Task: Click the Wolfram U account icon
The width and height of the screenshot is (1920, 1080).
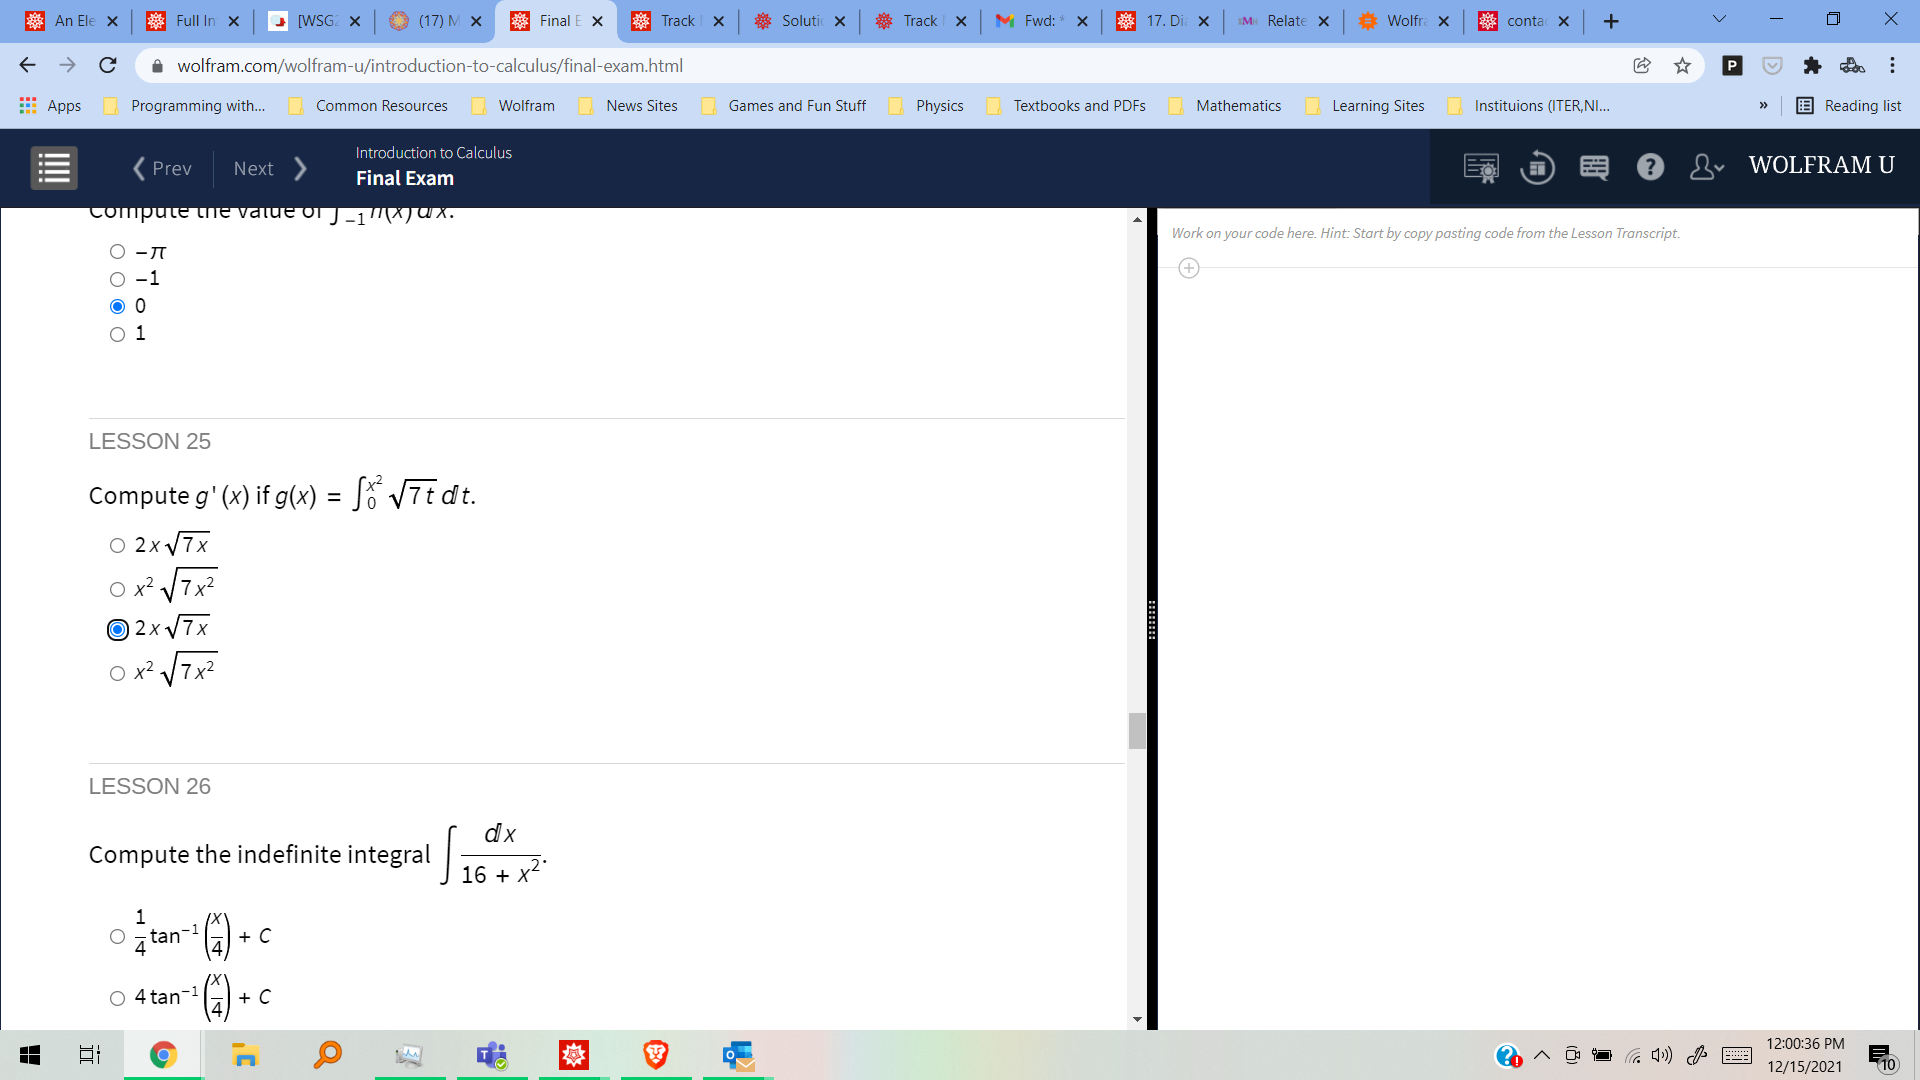Action: (x=1708, y=165)
